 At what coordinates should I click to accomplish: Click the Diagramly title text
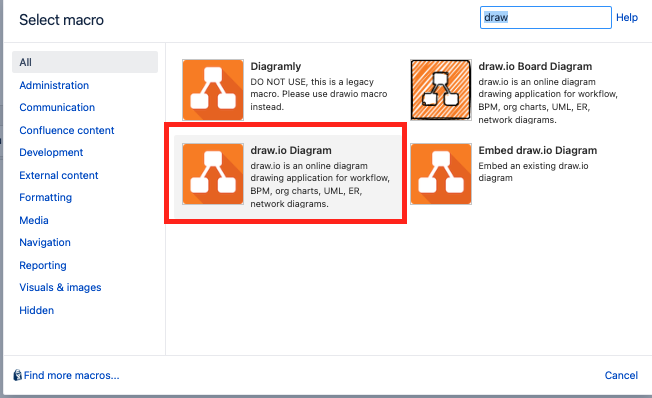tap(276, 67)
